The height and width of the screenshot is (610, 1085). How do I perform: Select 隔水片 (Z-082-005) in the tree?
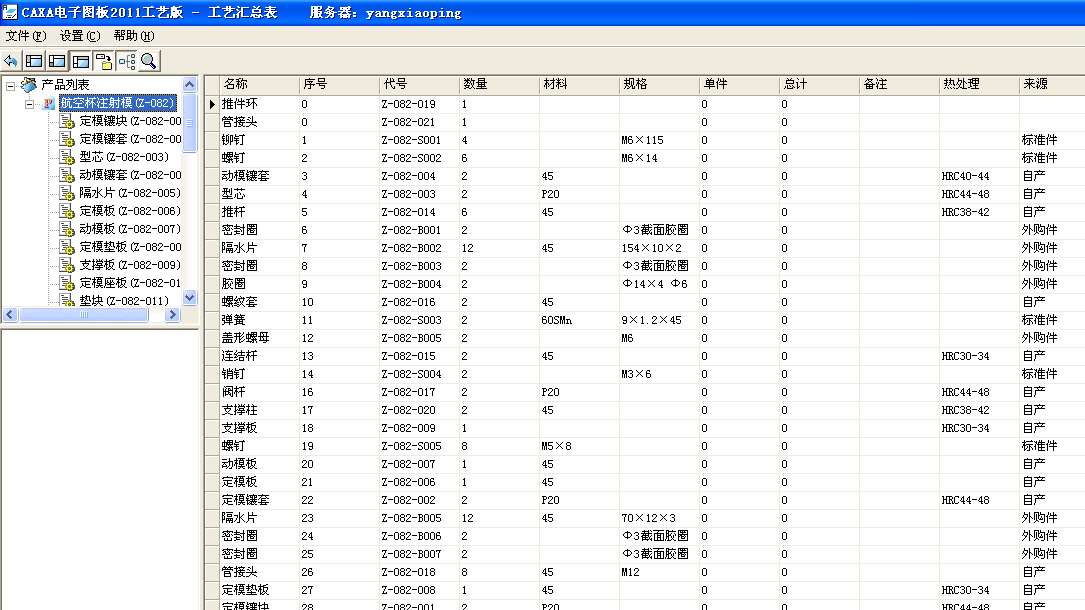(x=129, y=193)
